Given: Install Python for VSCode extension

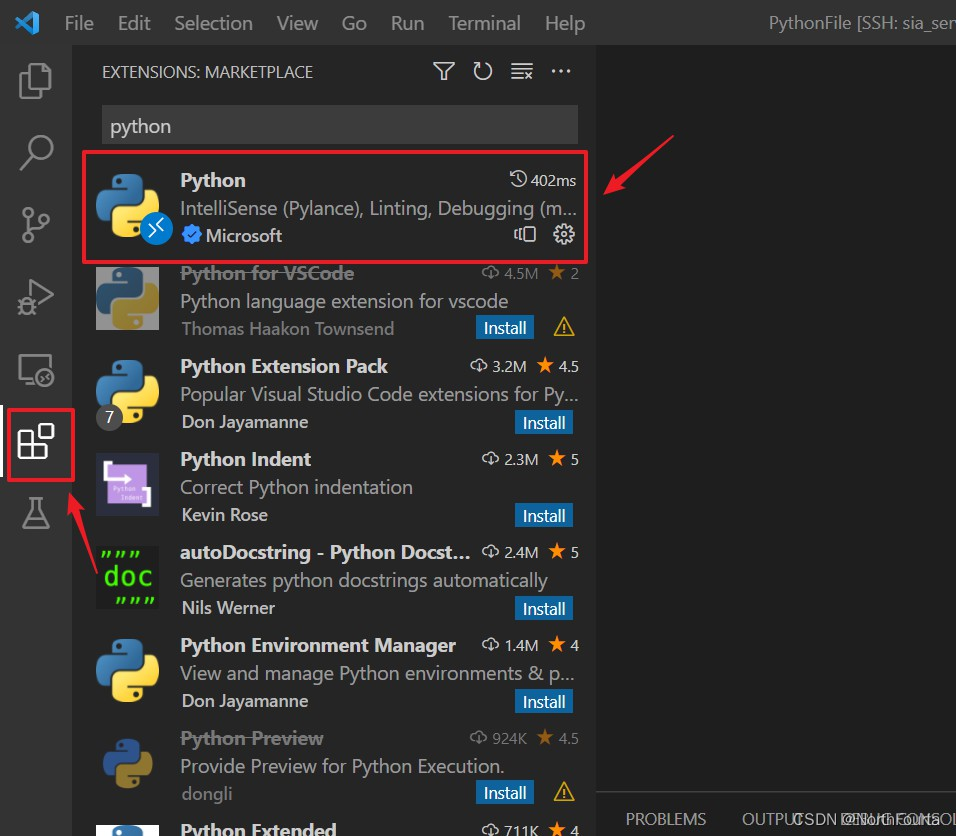Looking at the screenshot, I should (x=505, y=327).
